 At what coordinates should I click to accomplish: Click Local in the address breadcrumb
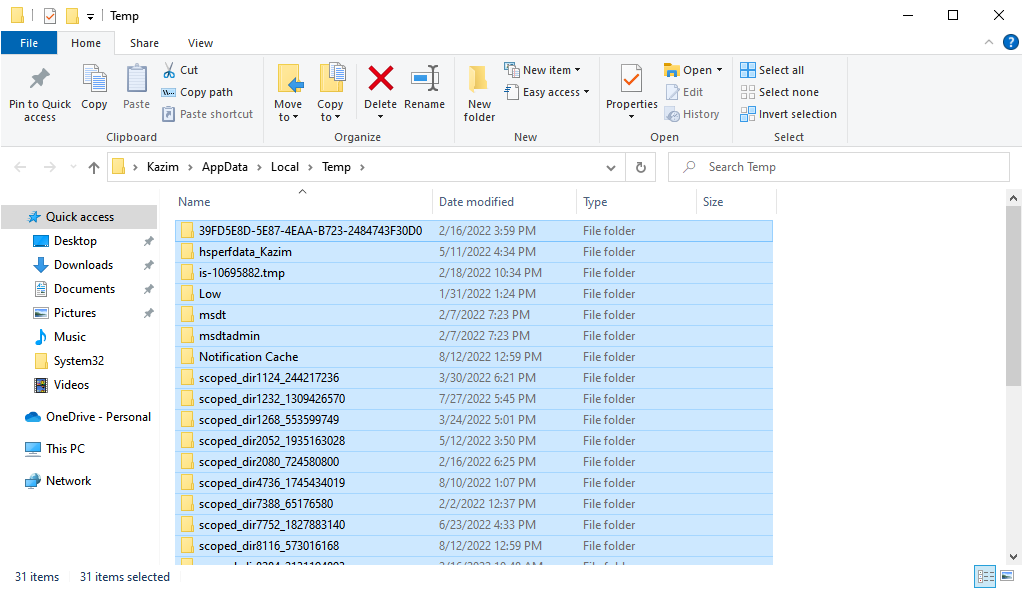[x=285, y=167]
